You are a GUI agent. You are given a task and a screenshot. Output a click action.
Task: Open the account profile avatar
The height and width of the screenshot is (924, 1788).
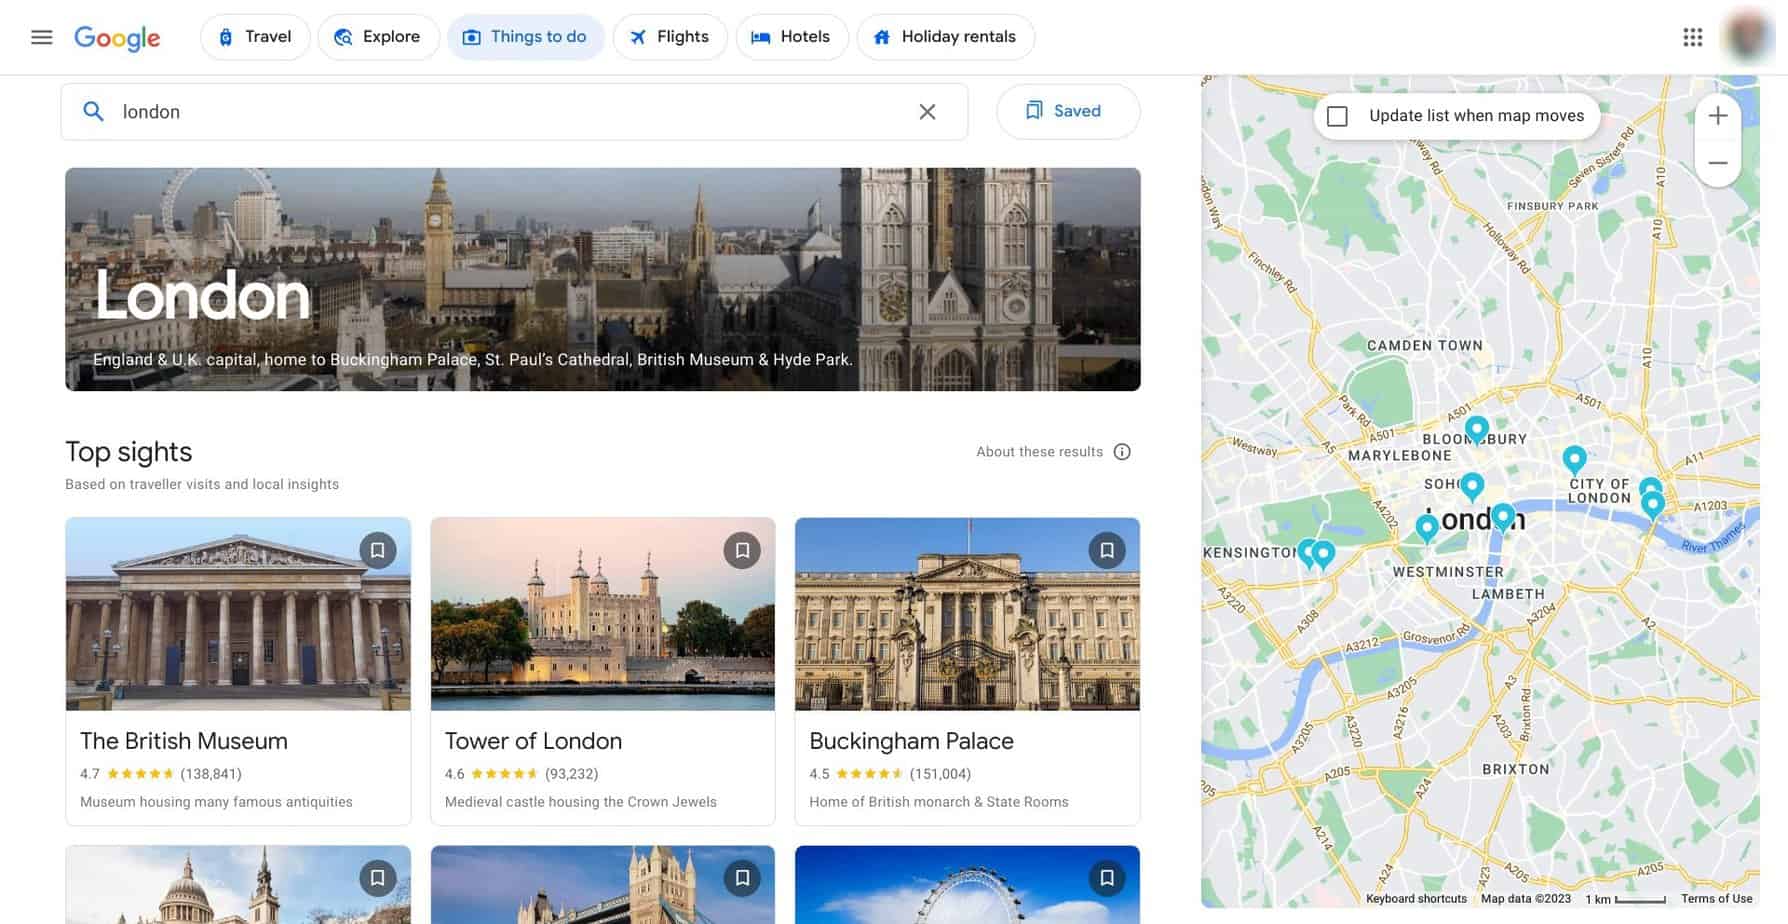tap(1748, 37)
